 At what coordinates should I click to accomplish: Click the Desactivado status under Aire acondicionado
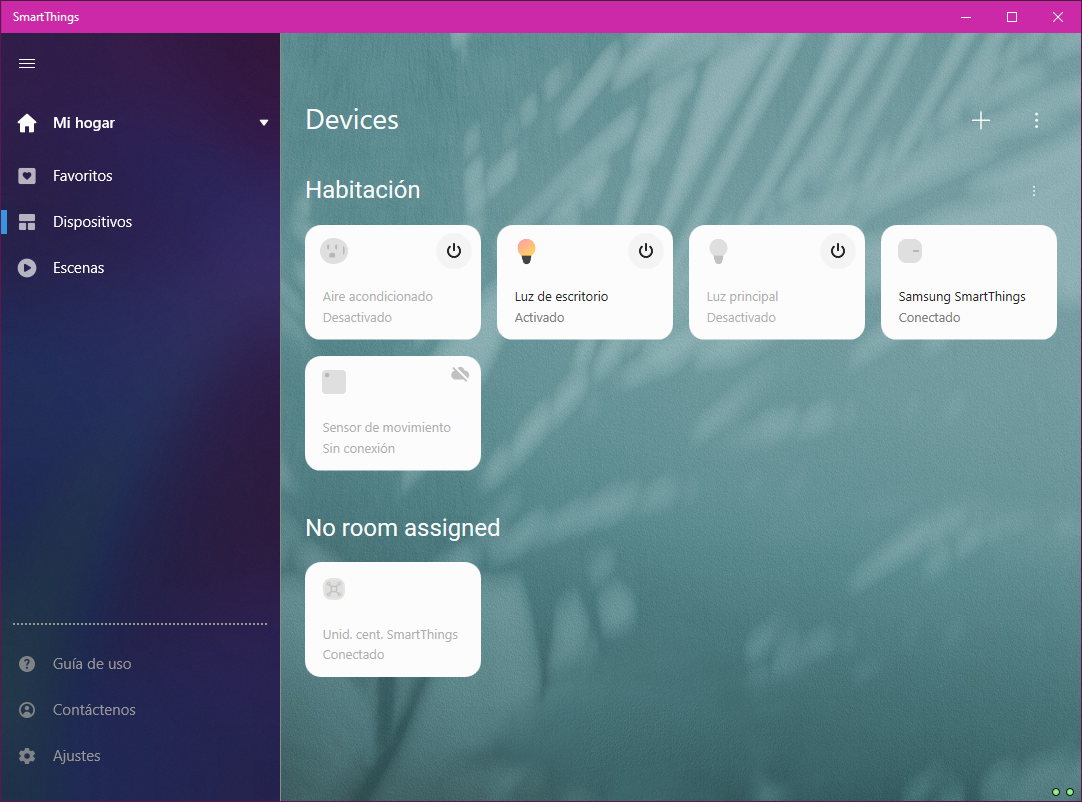[x=357, y=317]
